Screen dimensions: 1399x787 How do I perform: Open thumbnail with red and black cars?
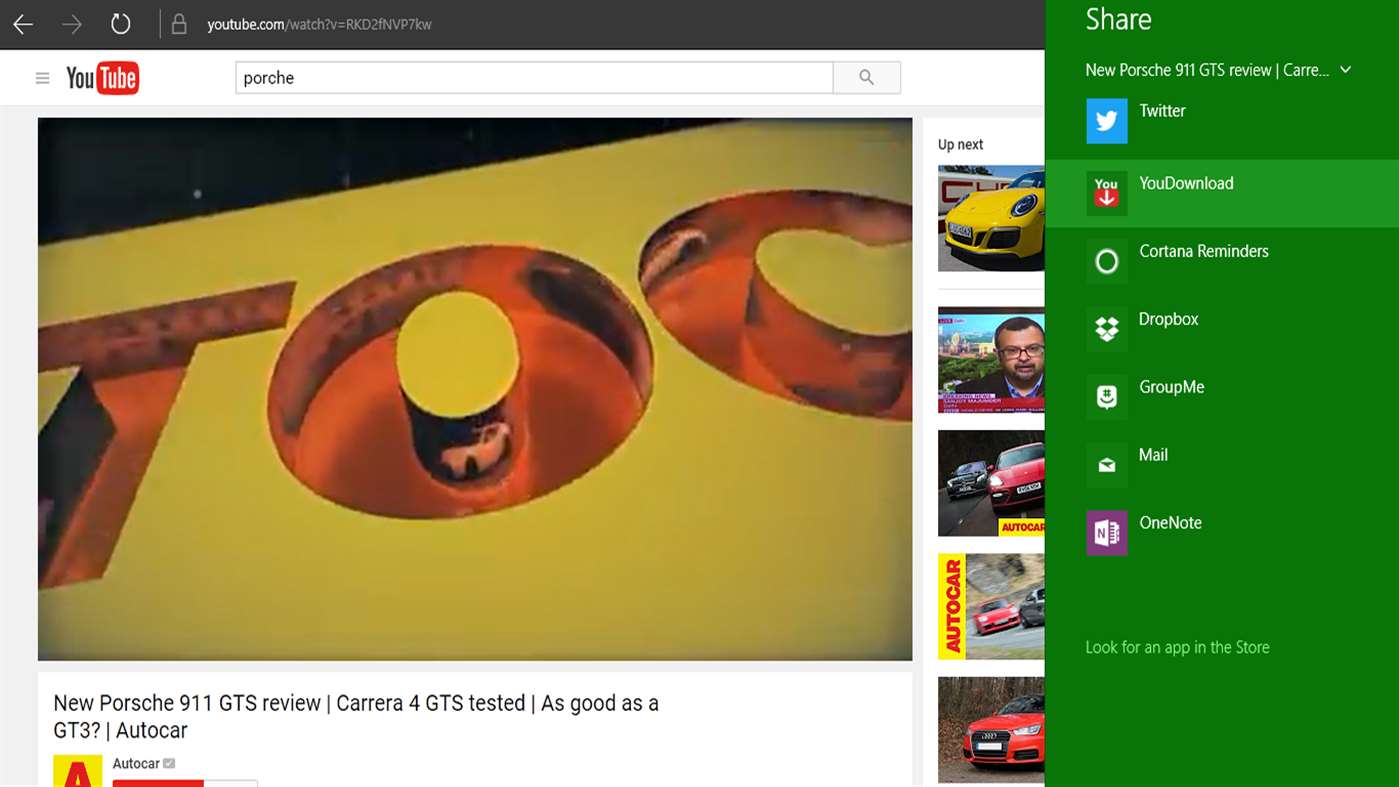tap(991, 483)
